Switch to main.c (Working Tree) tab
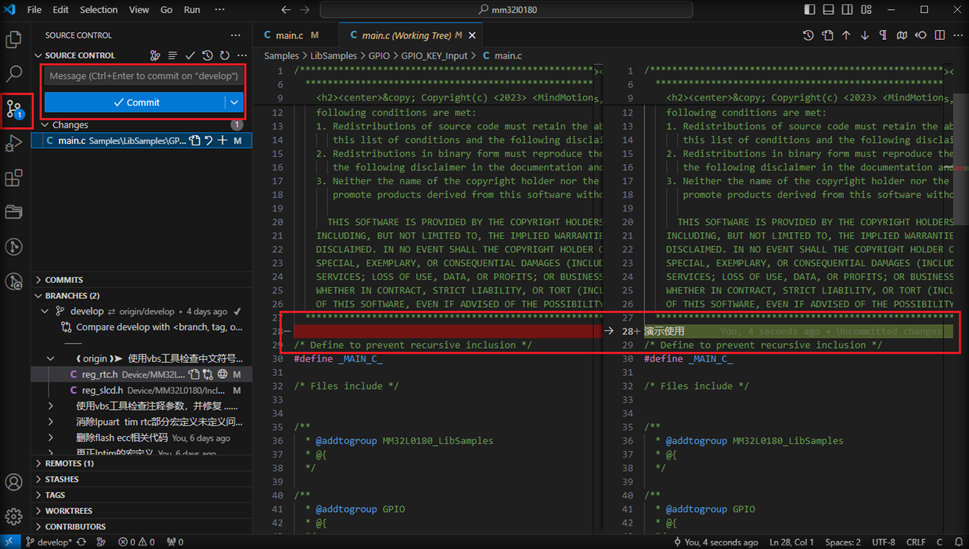Viewport: 969px width, 549px height. click(x=404, y=35)
